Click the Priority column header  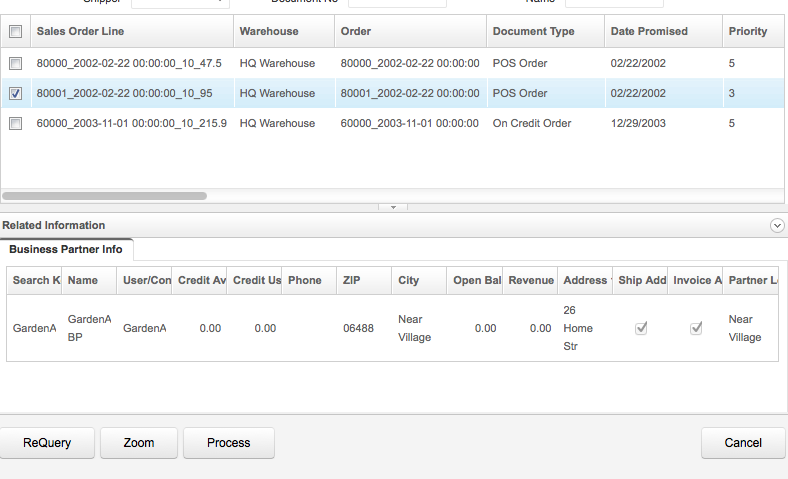(748, 32)
